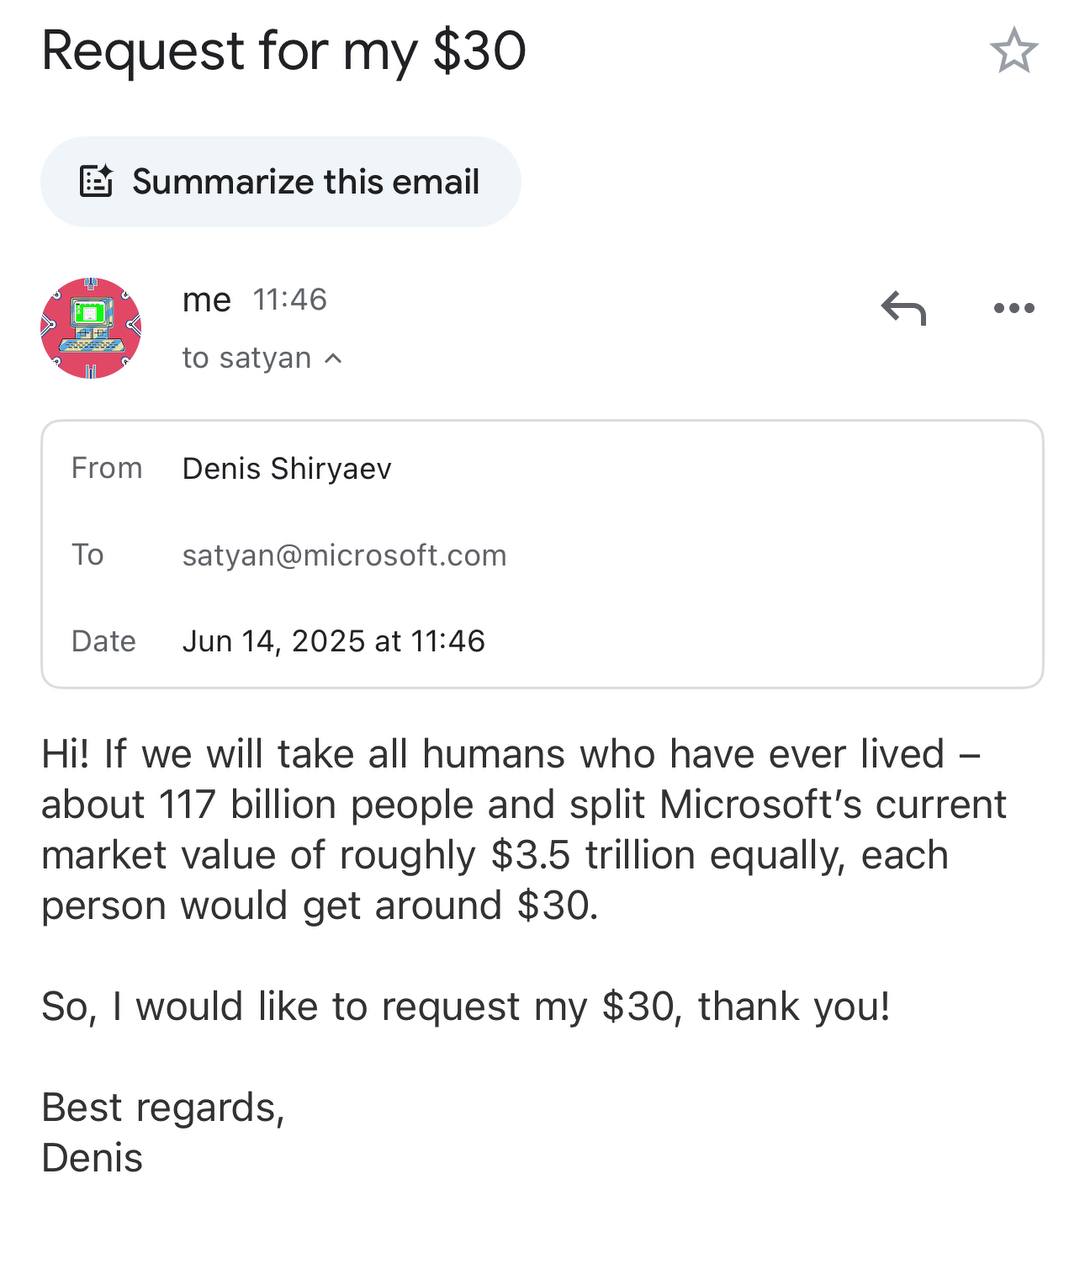The image size is (1085, 1280).
Task: Tap the 'Summarize this email' text
Action: pyautogui.click(x=306, y=182)
